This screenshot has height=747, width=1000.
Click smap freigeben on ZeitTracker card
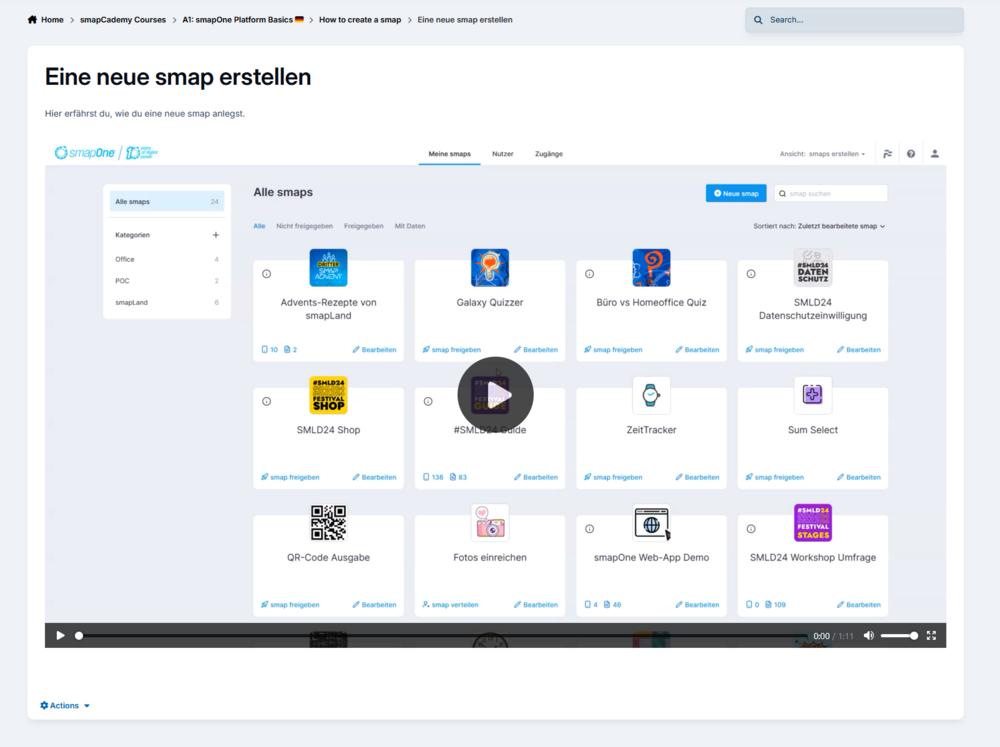point(613,477)
